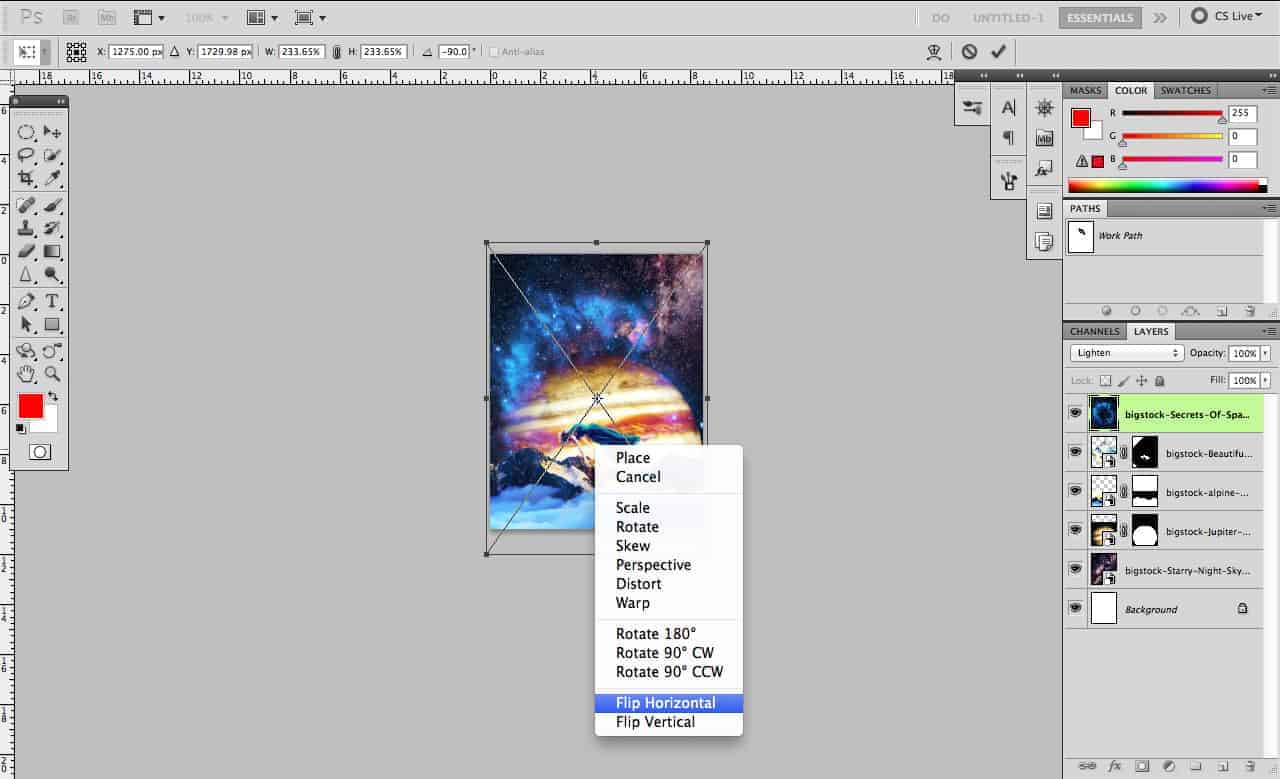The width and height of the screenshot is (1280, 779).
Task: Choose Warp from context menu
Action: pos(669,603)
